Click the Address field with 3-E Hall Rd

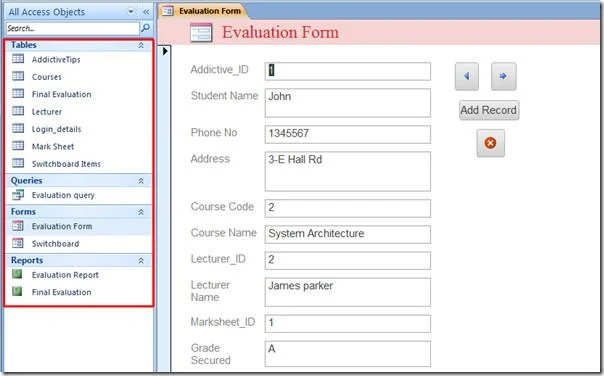click(347, 171)
